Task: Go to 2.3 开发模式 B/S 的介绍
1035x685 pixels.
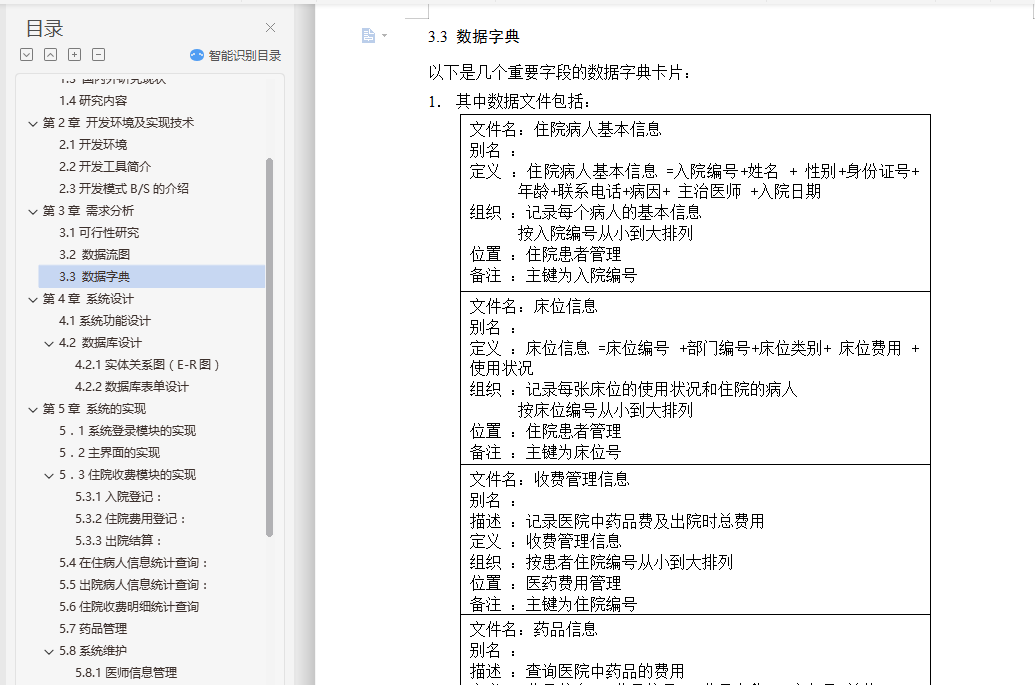Action: point(124,189)
